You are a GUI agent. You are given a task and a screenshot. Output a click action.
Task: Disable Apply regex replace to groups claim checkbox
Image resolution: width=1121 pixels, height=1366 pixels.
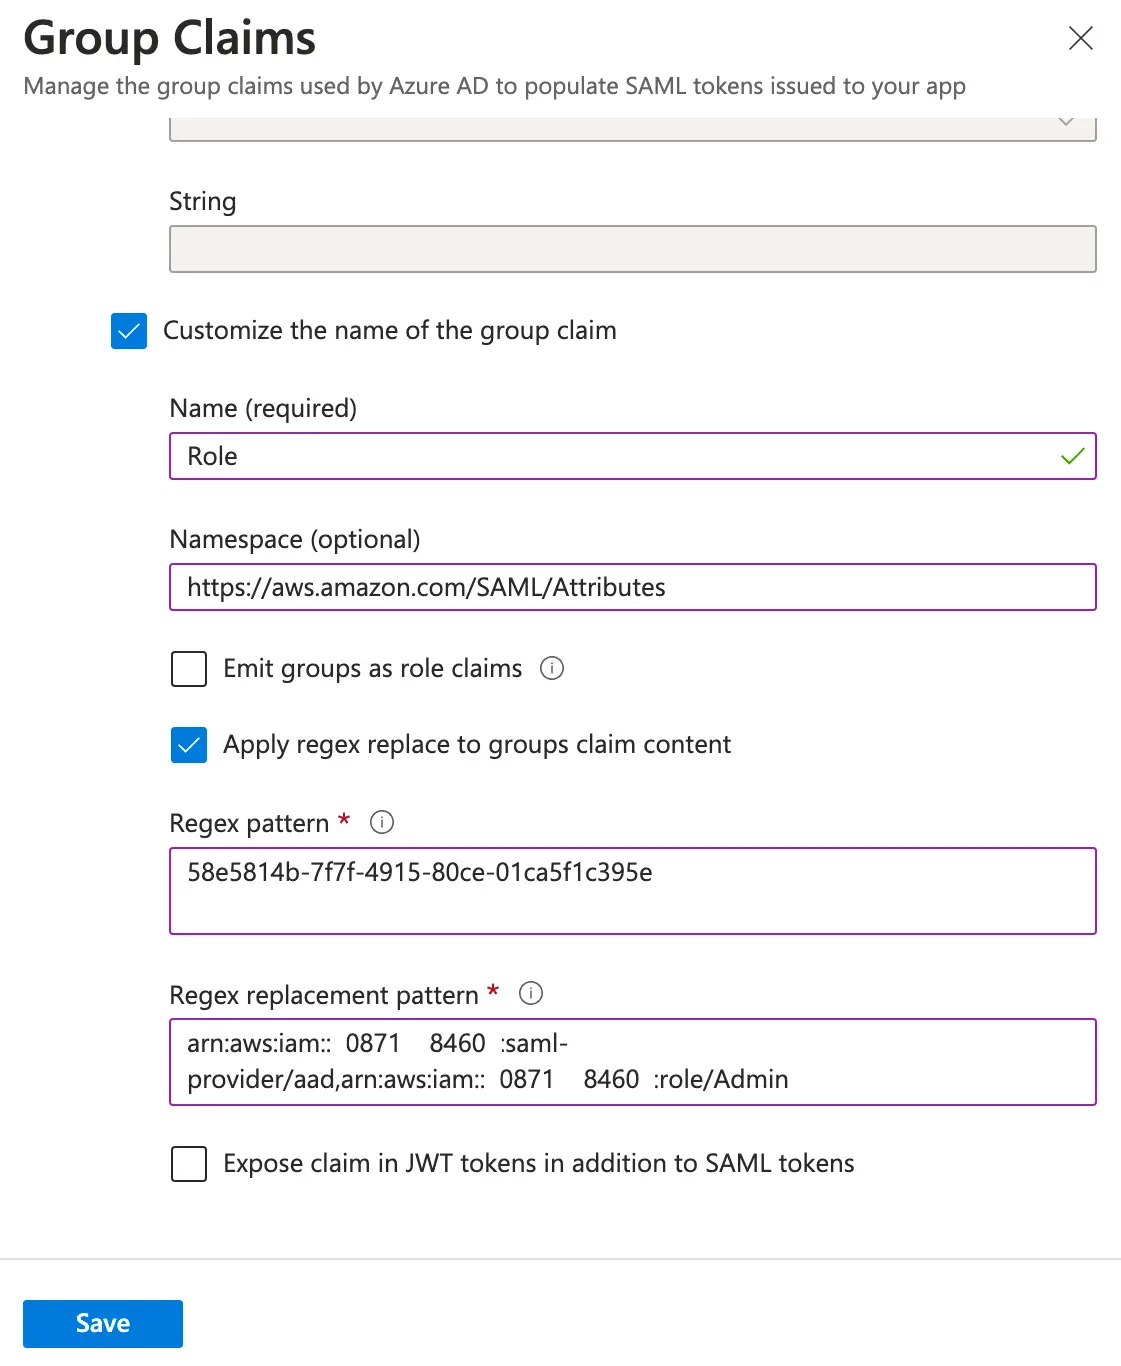click(x=189, y=745)
